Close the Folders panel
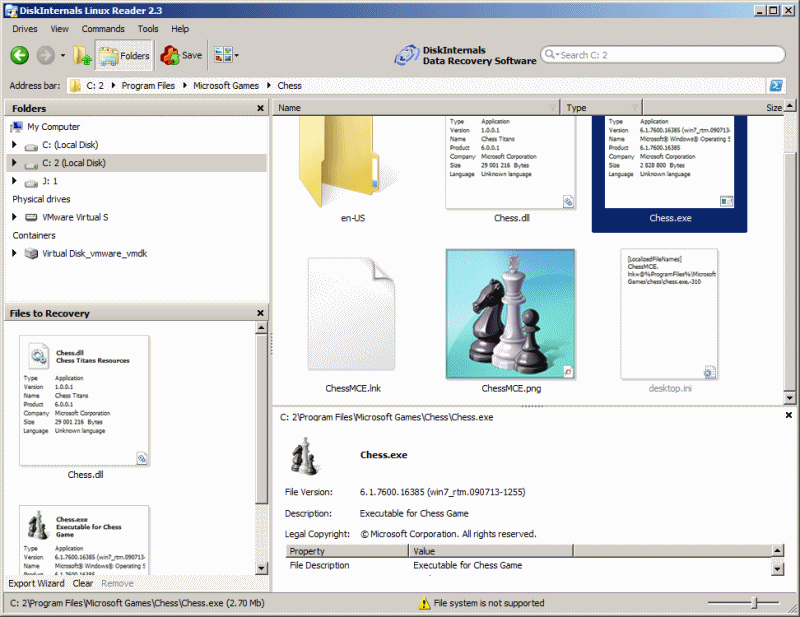Screen dimensions: 800x617 [x=260, y=108]
